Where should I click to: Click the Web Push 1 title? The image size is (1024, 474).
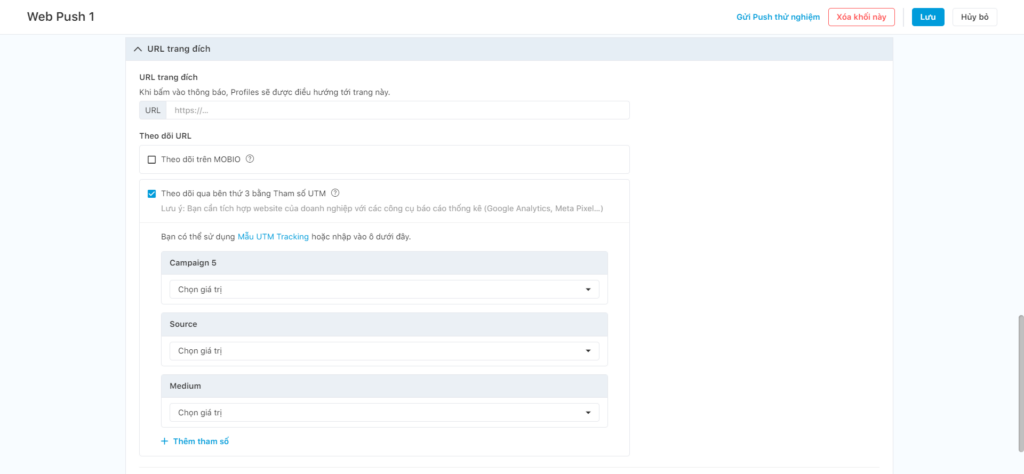[x=61, y=17]
